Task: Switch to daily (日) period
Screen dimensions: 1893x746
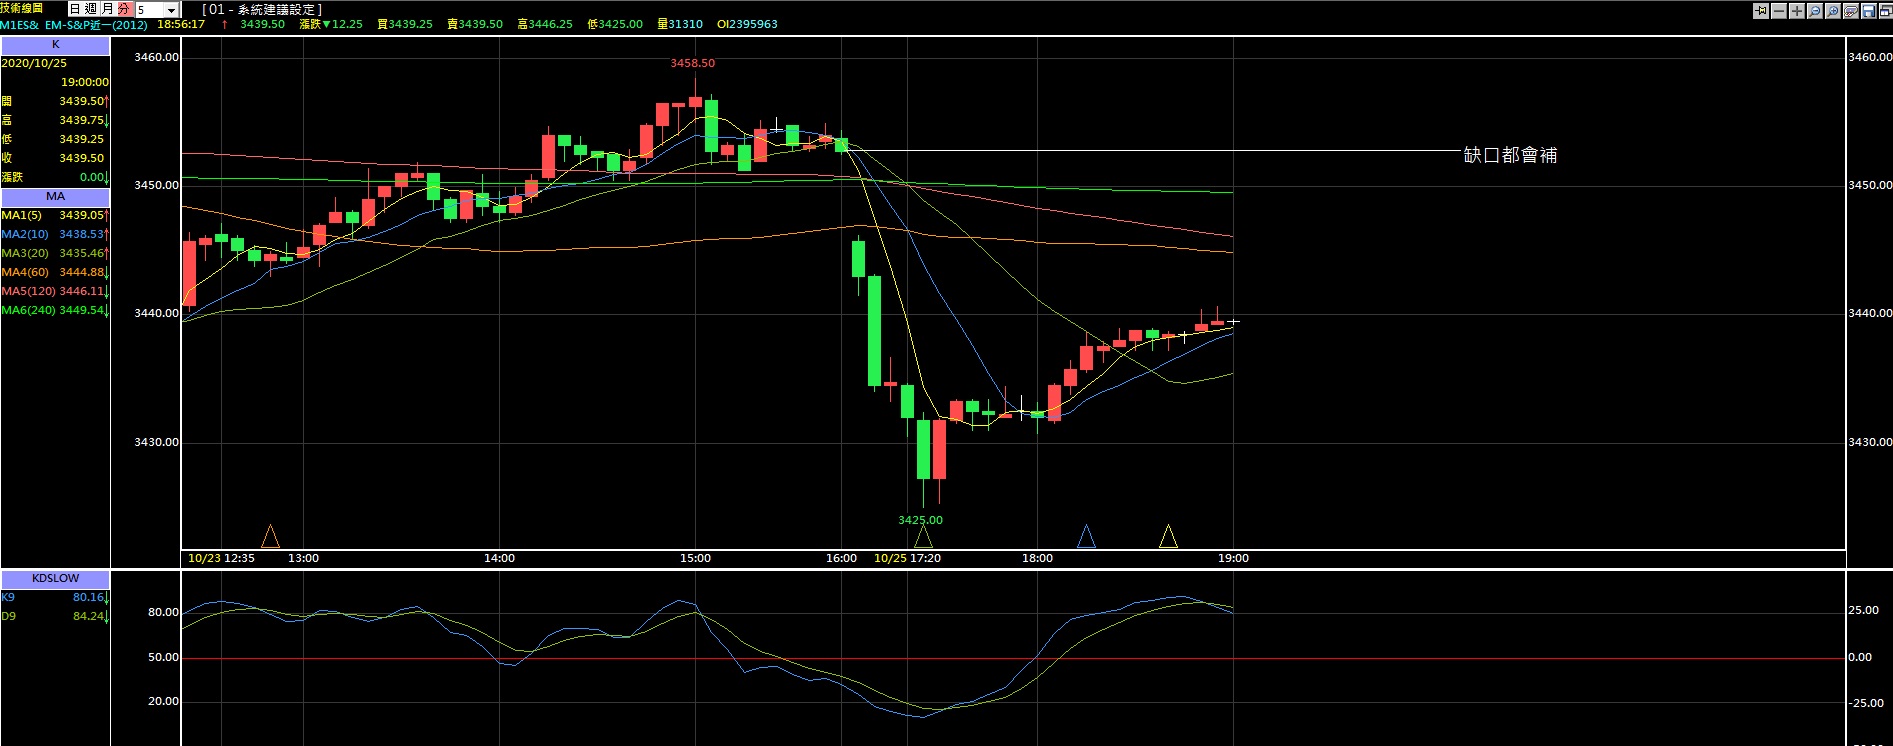Action: coord(74,9)
